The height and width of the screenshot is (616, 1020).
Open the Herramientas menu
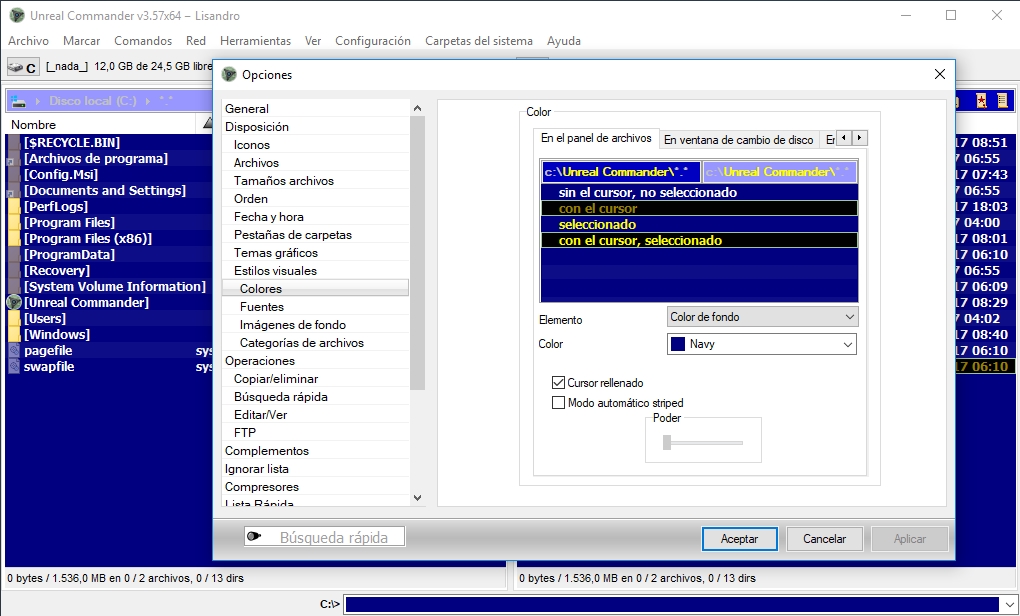(256, 40)
